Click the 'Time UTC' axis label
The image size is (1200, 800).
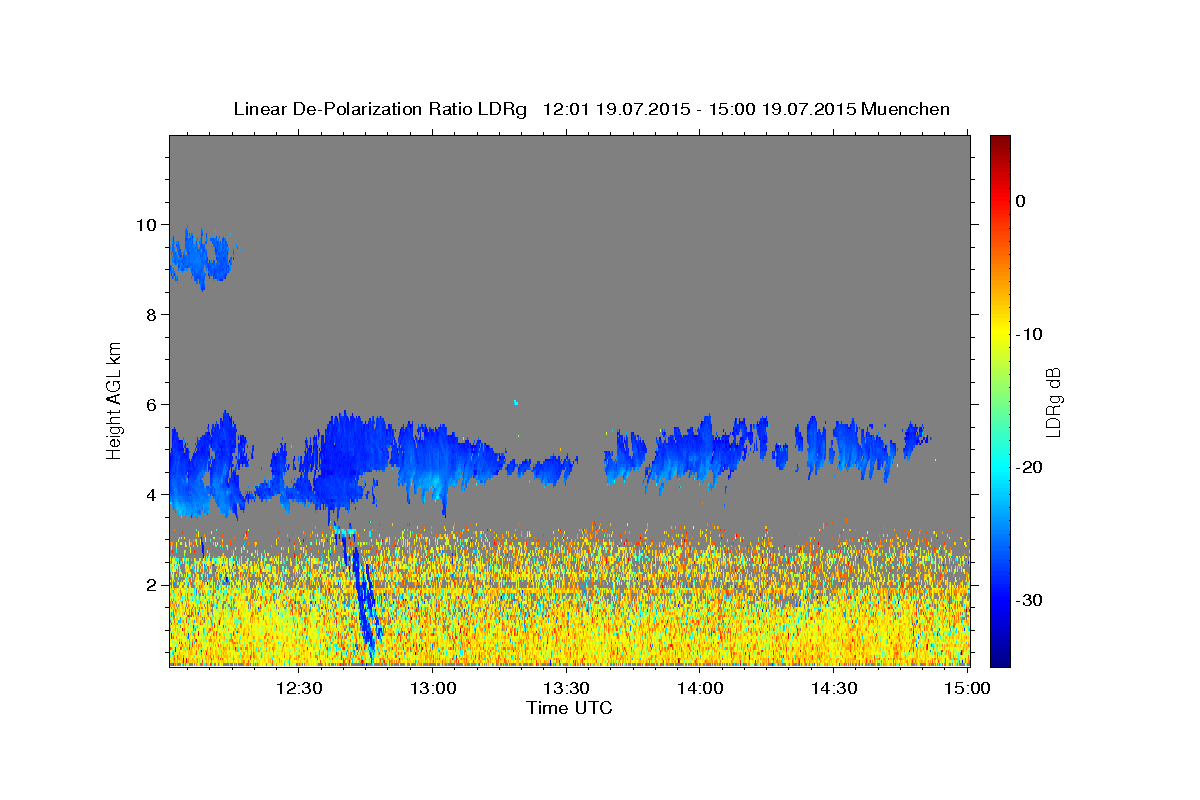pos(569,708)
